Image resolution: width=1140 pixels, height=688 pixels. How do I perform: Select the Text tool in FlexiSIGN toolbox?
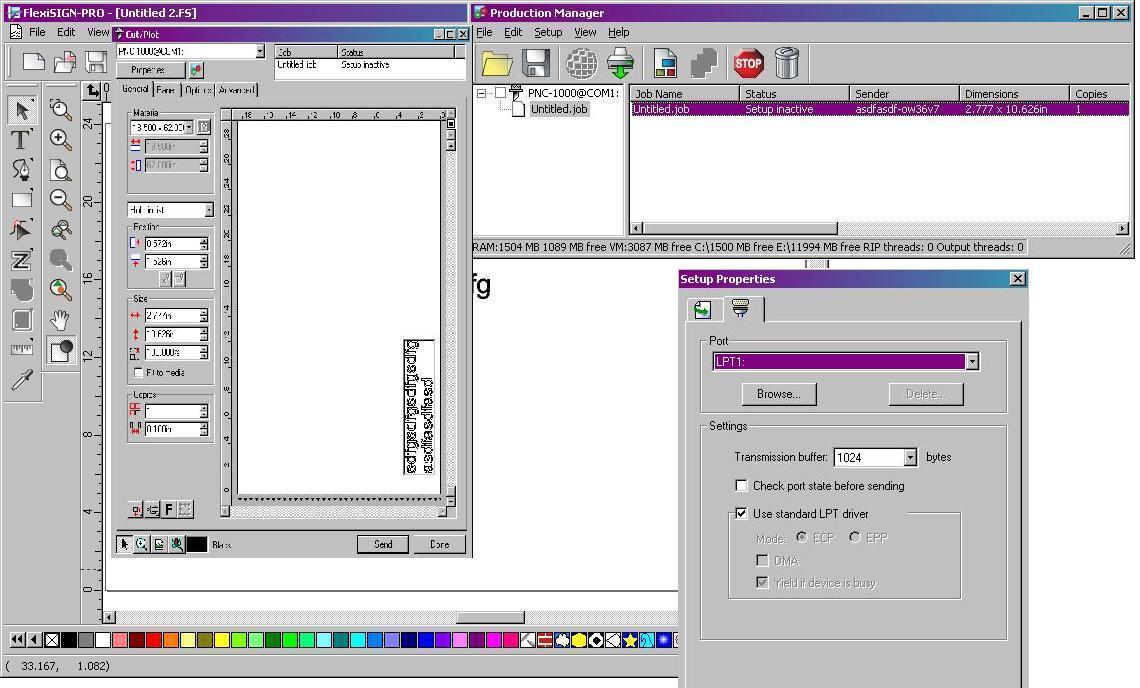click(x=21, y=140)
